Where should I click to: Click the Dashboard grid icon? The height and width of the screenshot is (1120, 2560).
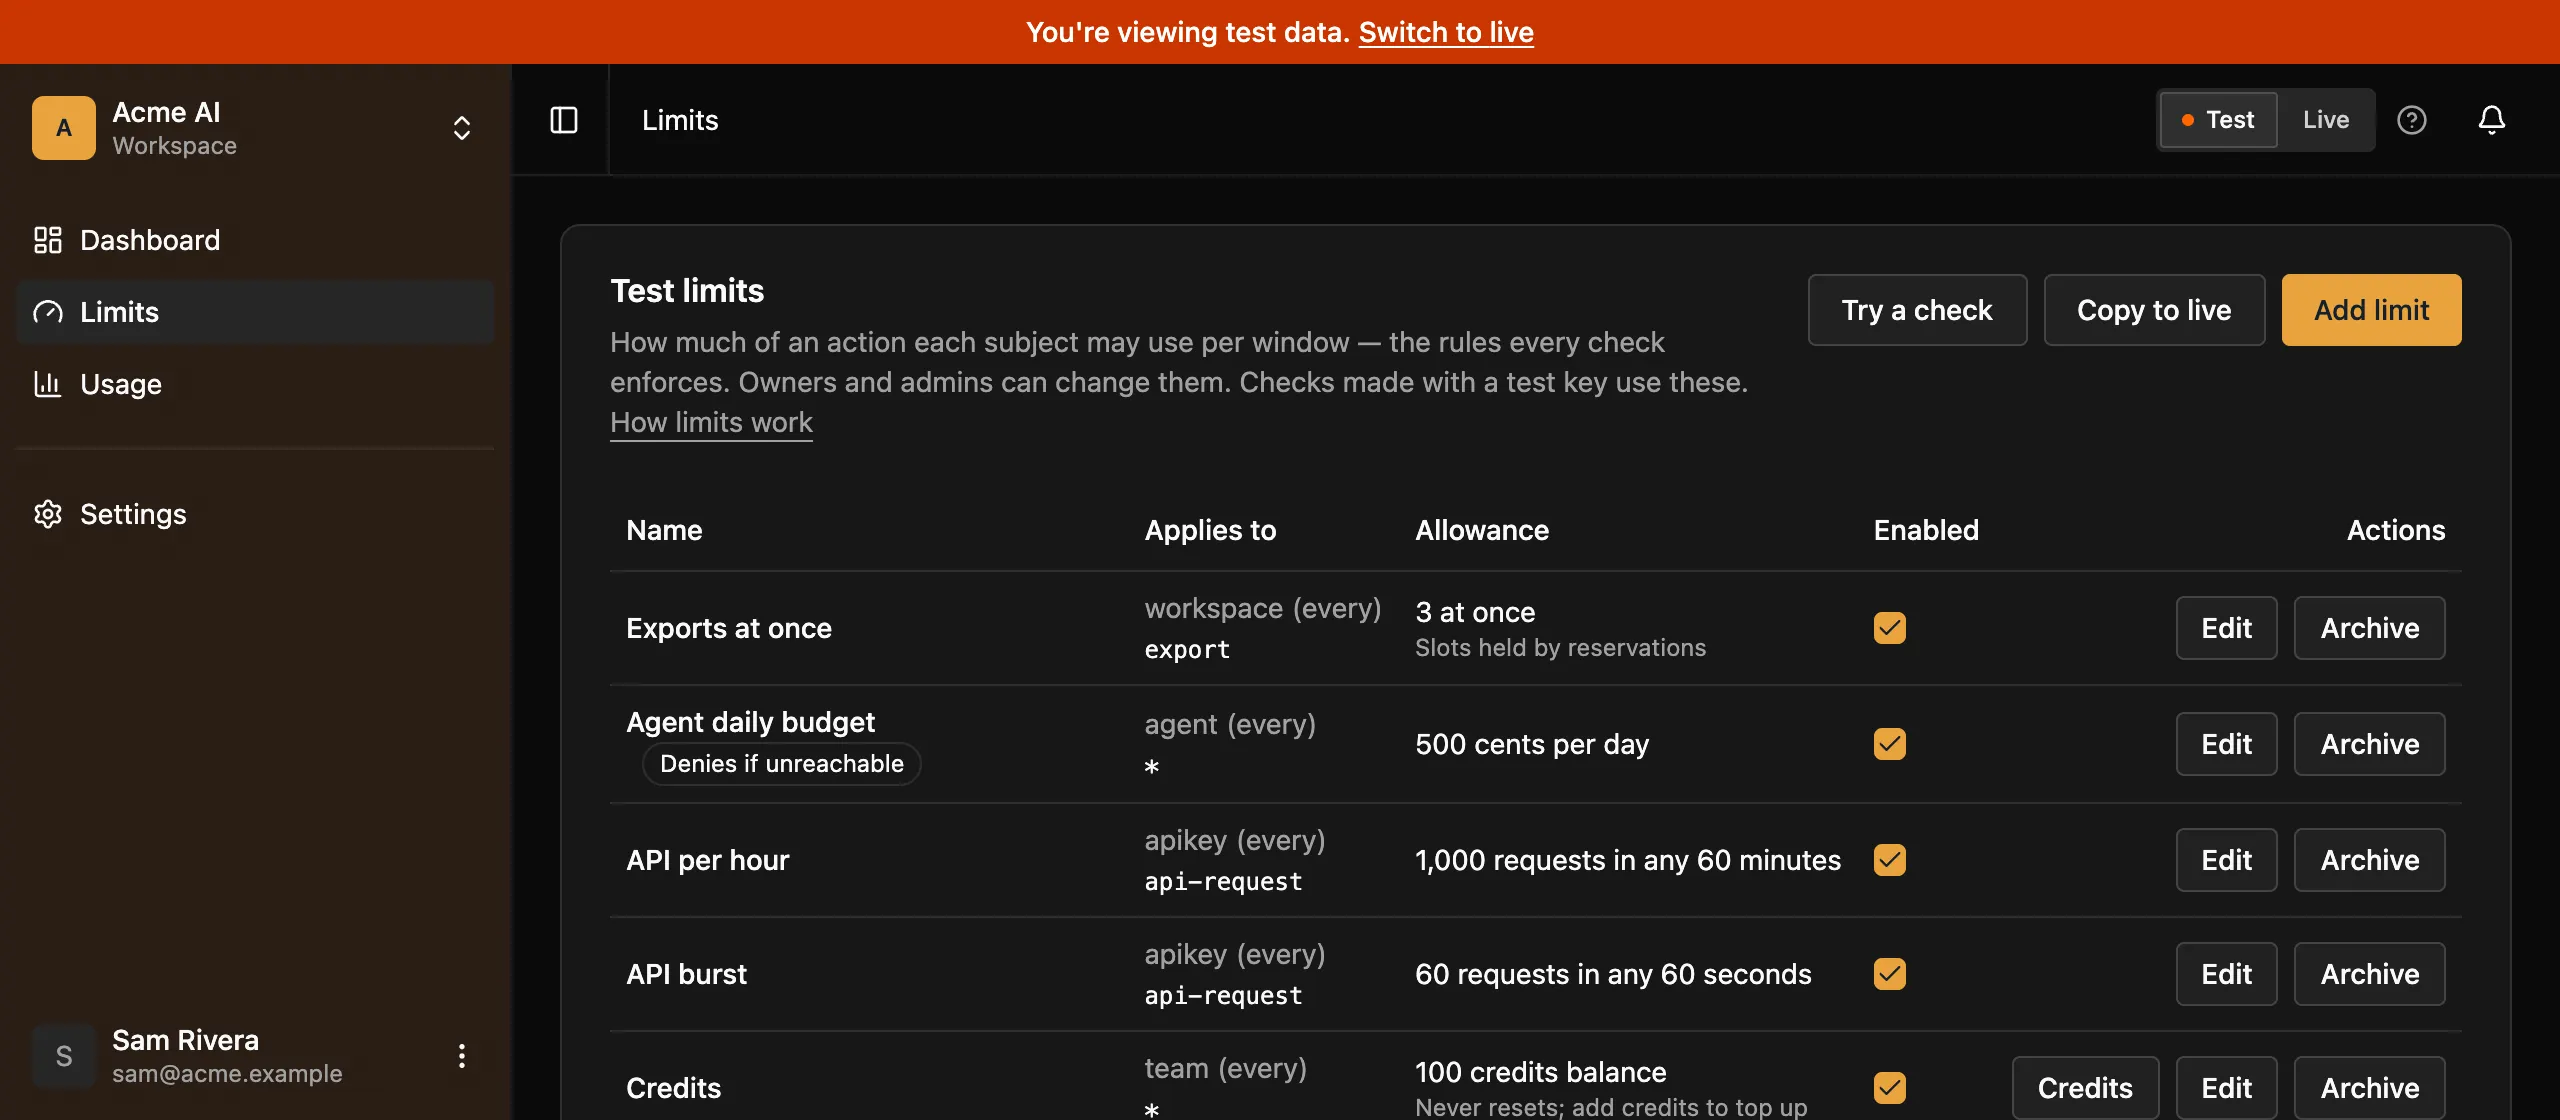48,240
